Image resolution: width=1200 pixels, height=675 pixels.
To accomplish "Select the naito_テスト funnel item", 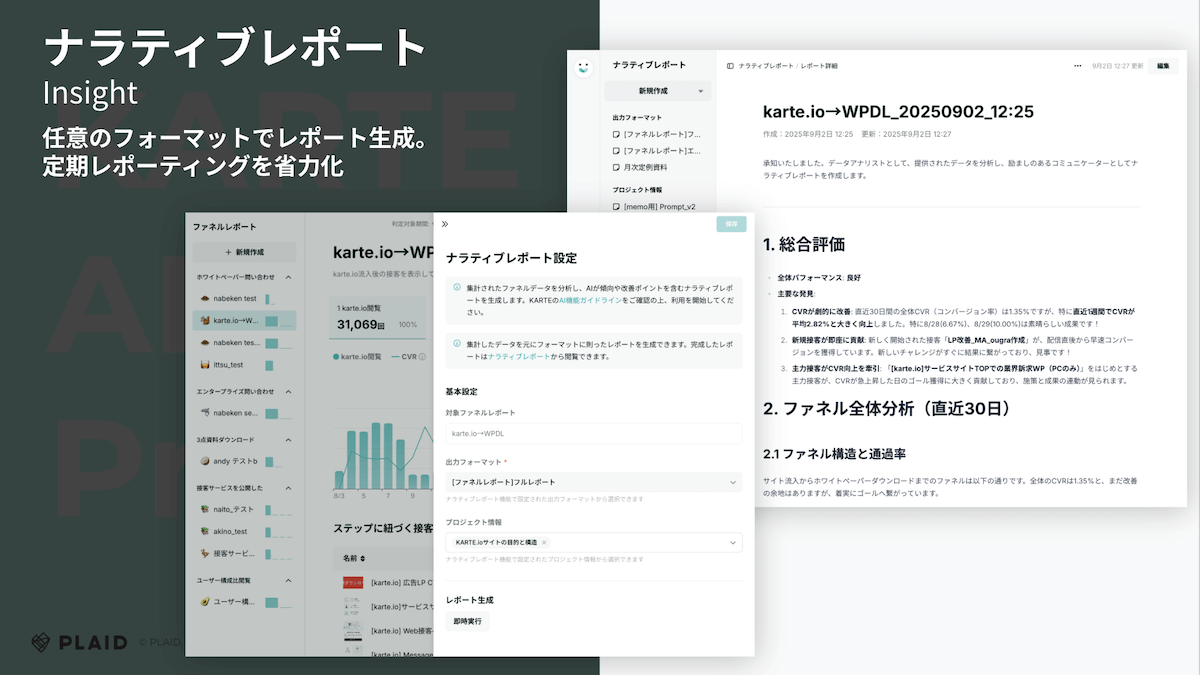I will 244,510.
